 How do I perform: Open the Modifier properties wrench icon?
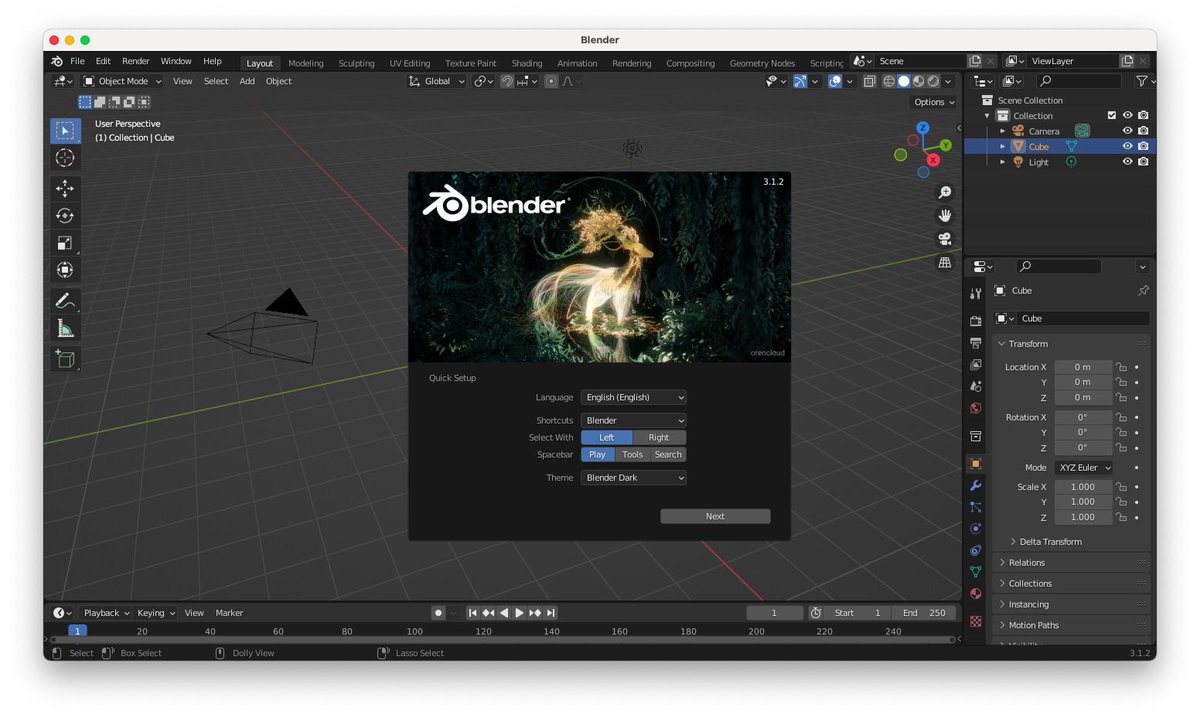pos(976,485)
